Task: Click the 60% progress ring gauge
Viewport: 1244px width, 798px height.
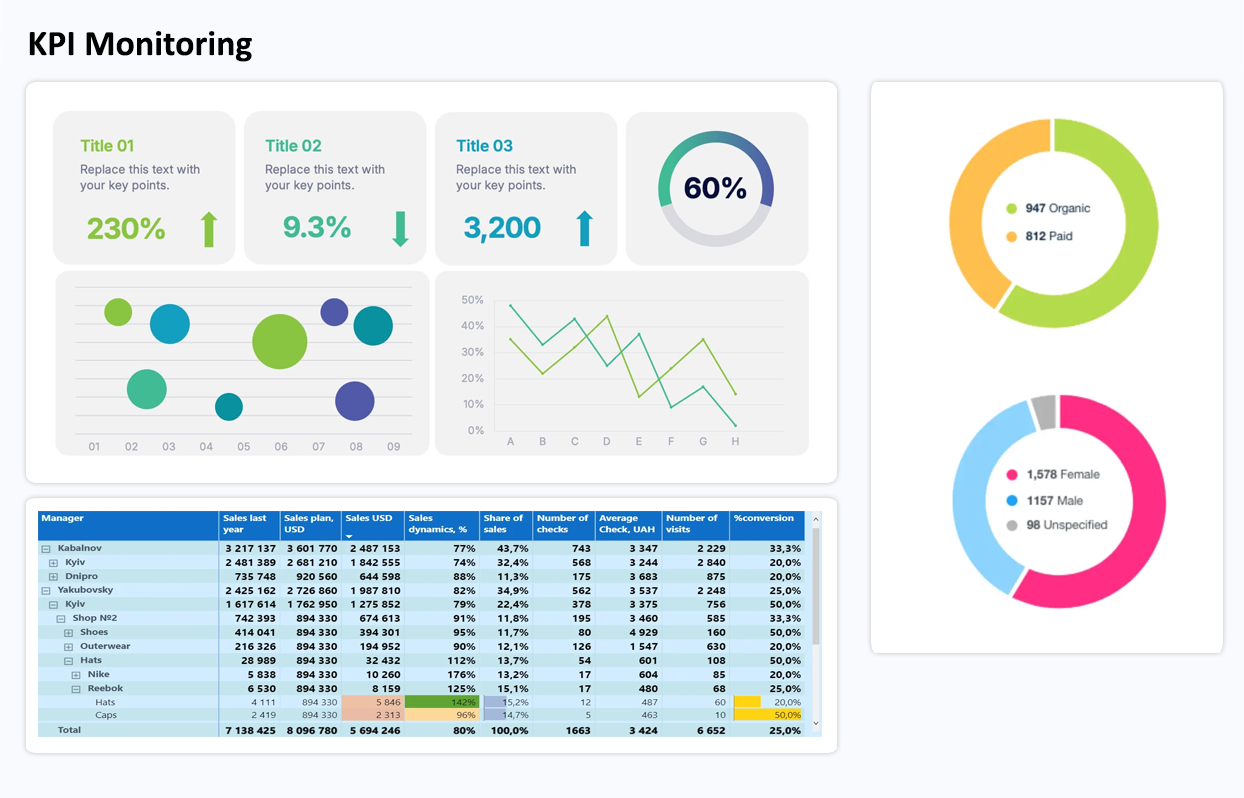Action: click(716, 188)
